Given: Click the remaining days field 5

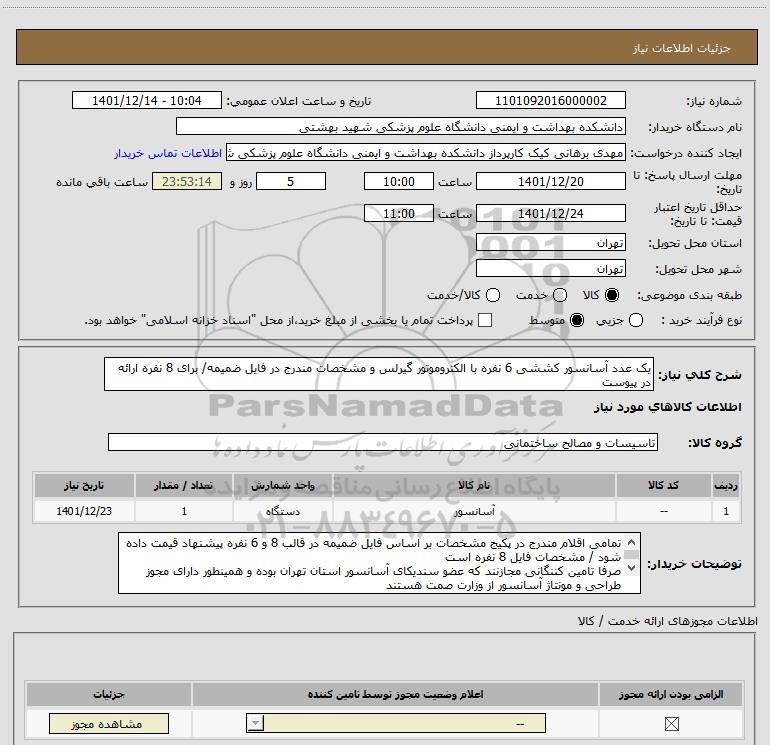Looking at the screenshot, I should (291, 181).
